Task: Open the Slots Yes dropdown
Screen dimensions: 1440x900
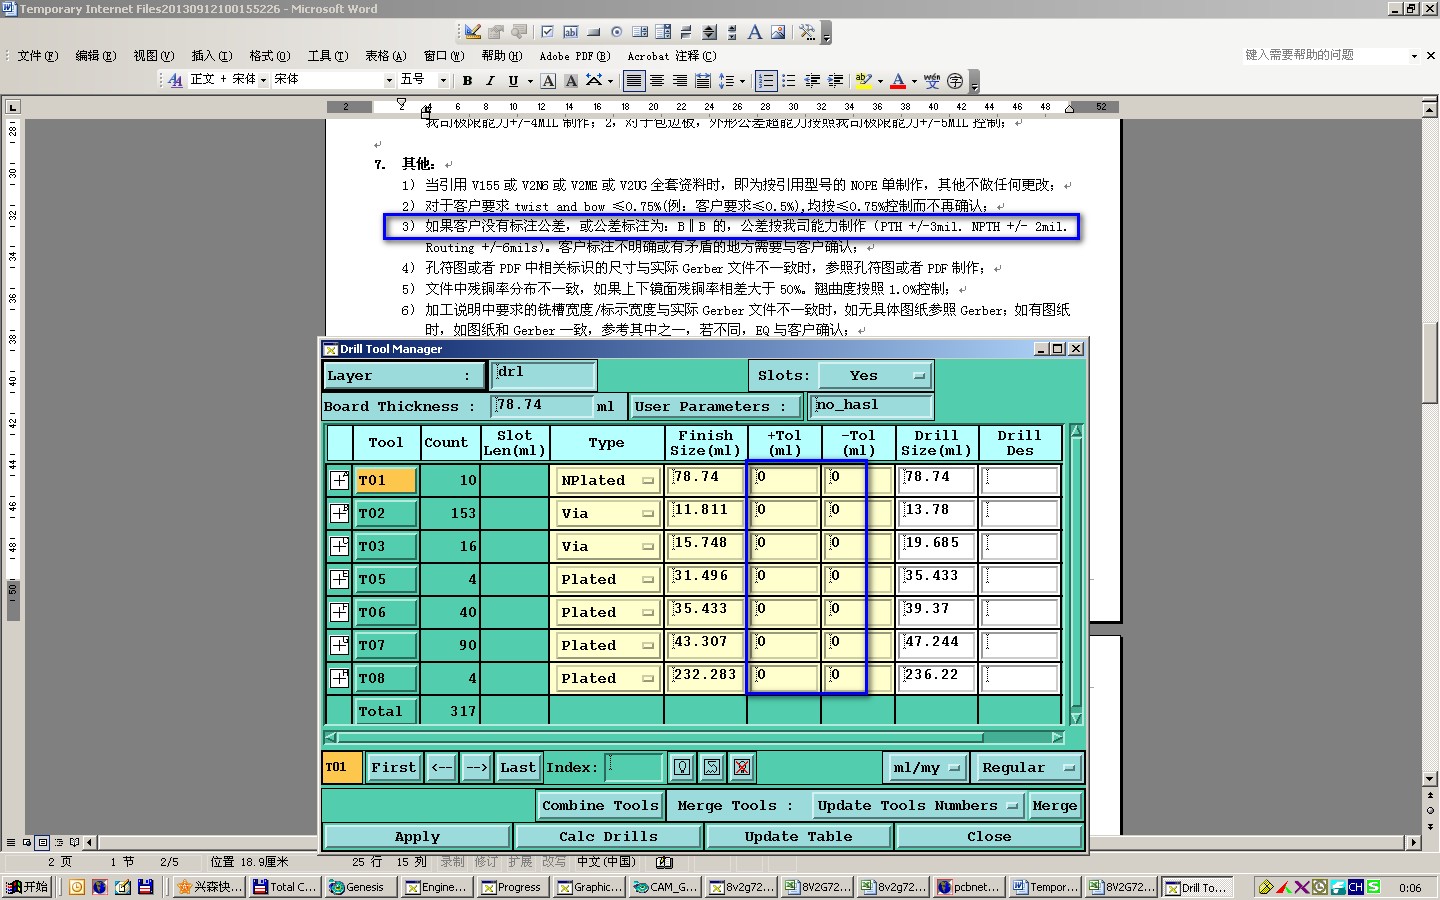Action: tap(875, 376)
